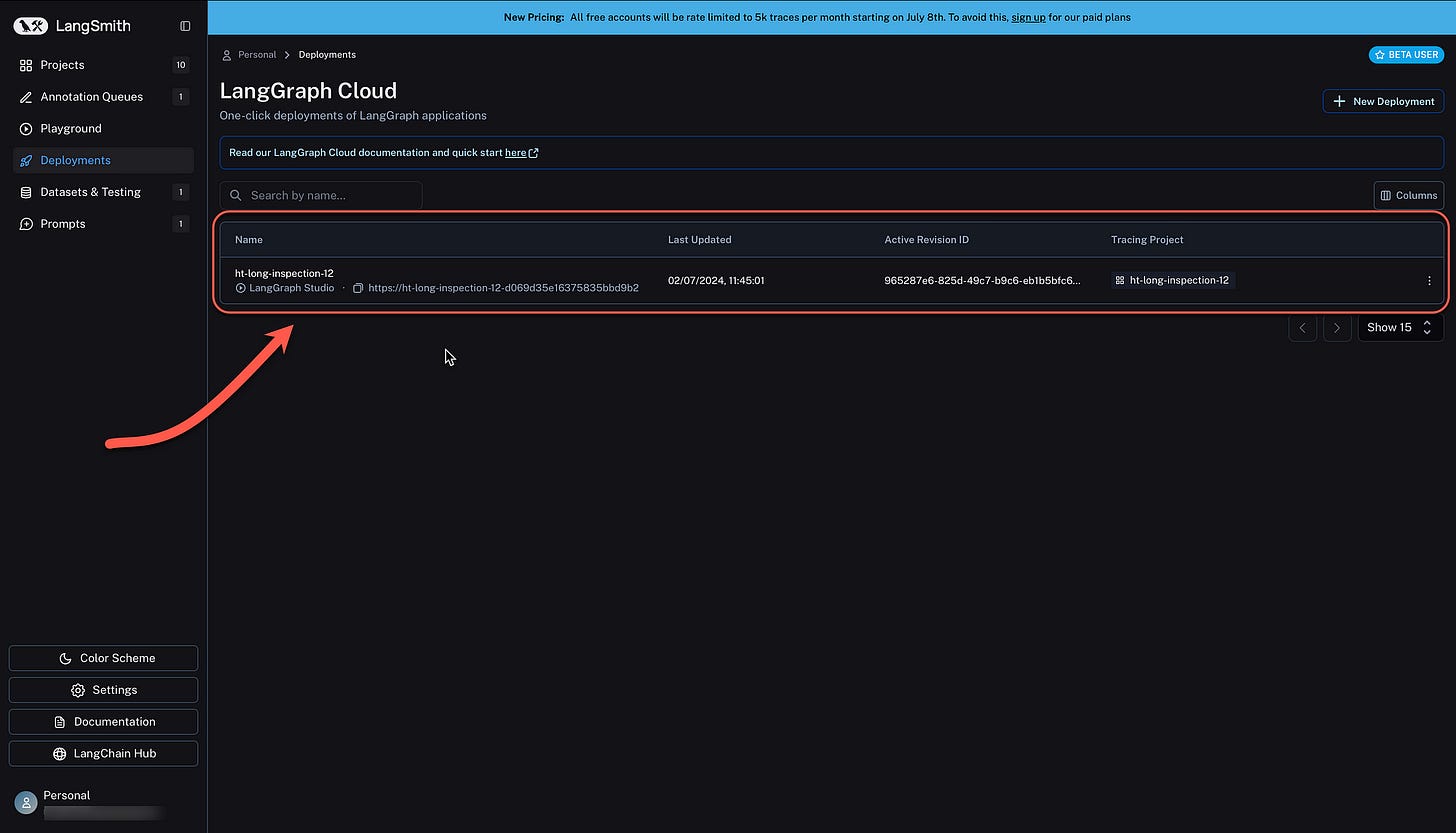Click the LangGraph Studio play icon
The height and width of the screenshot is (833, 1456).
241,288
